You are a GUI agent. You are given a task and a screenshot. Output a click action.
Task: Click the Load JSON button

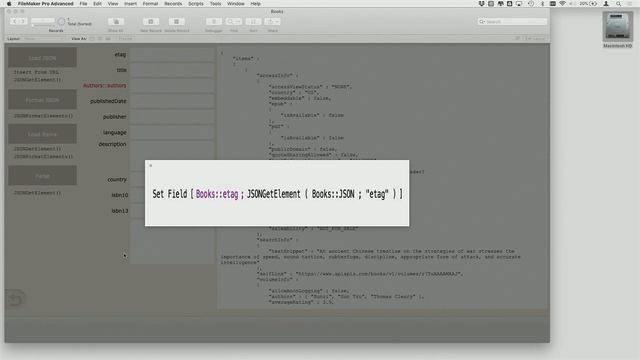pos(42,58)
